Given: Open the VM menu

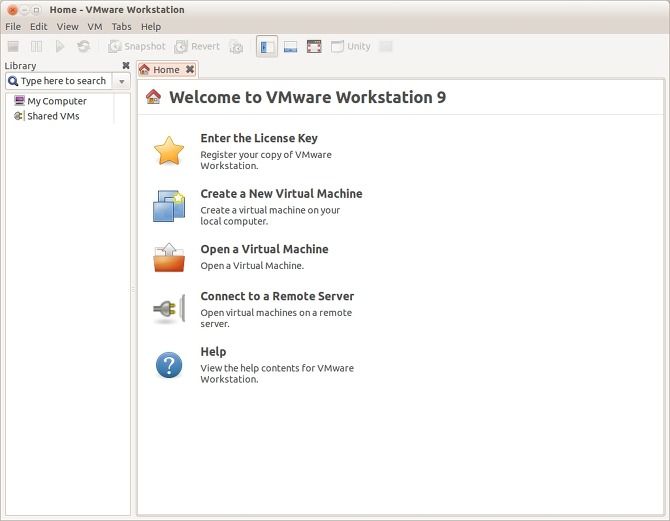Looking at the screenshot, I should click(95, 26).
